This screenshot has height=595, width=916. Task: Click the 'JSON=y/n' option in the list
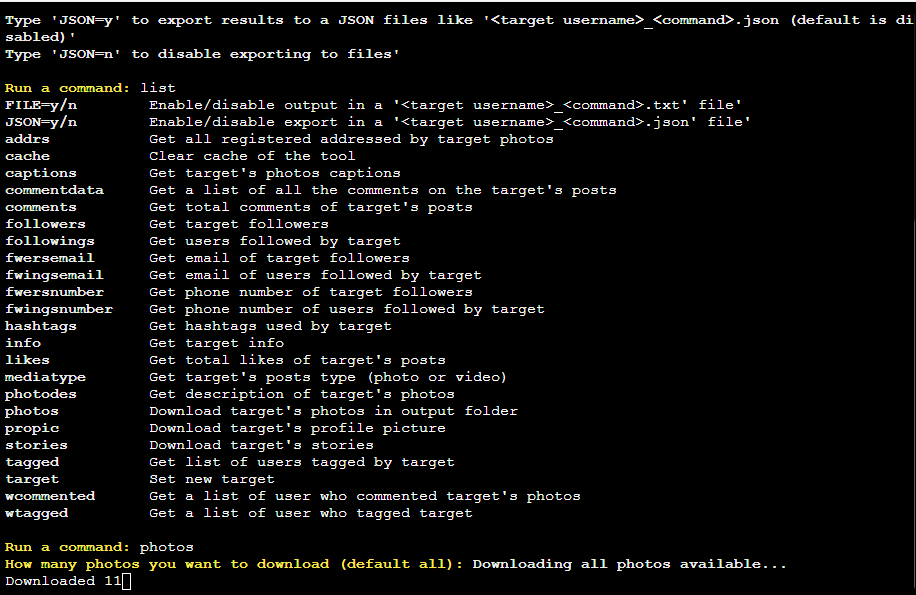(40, 122)
